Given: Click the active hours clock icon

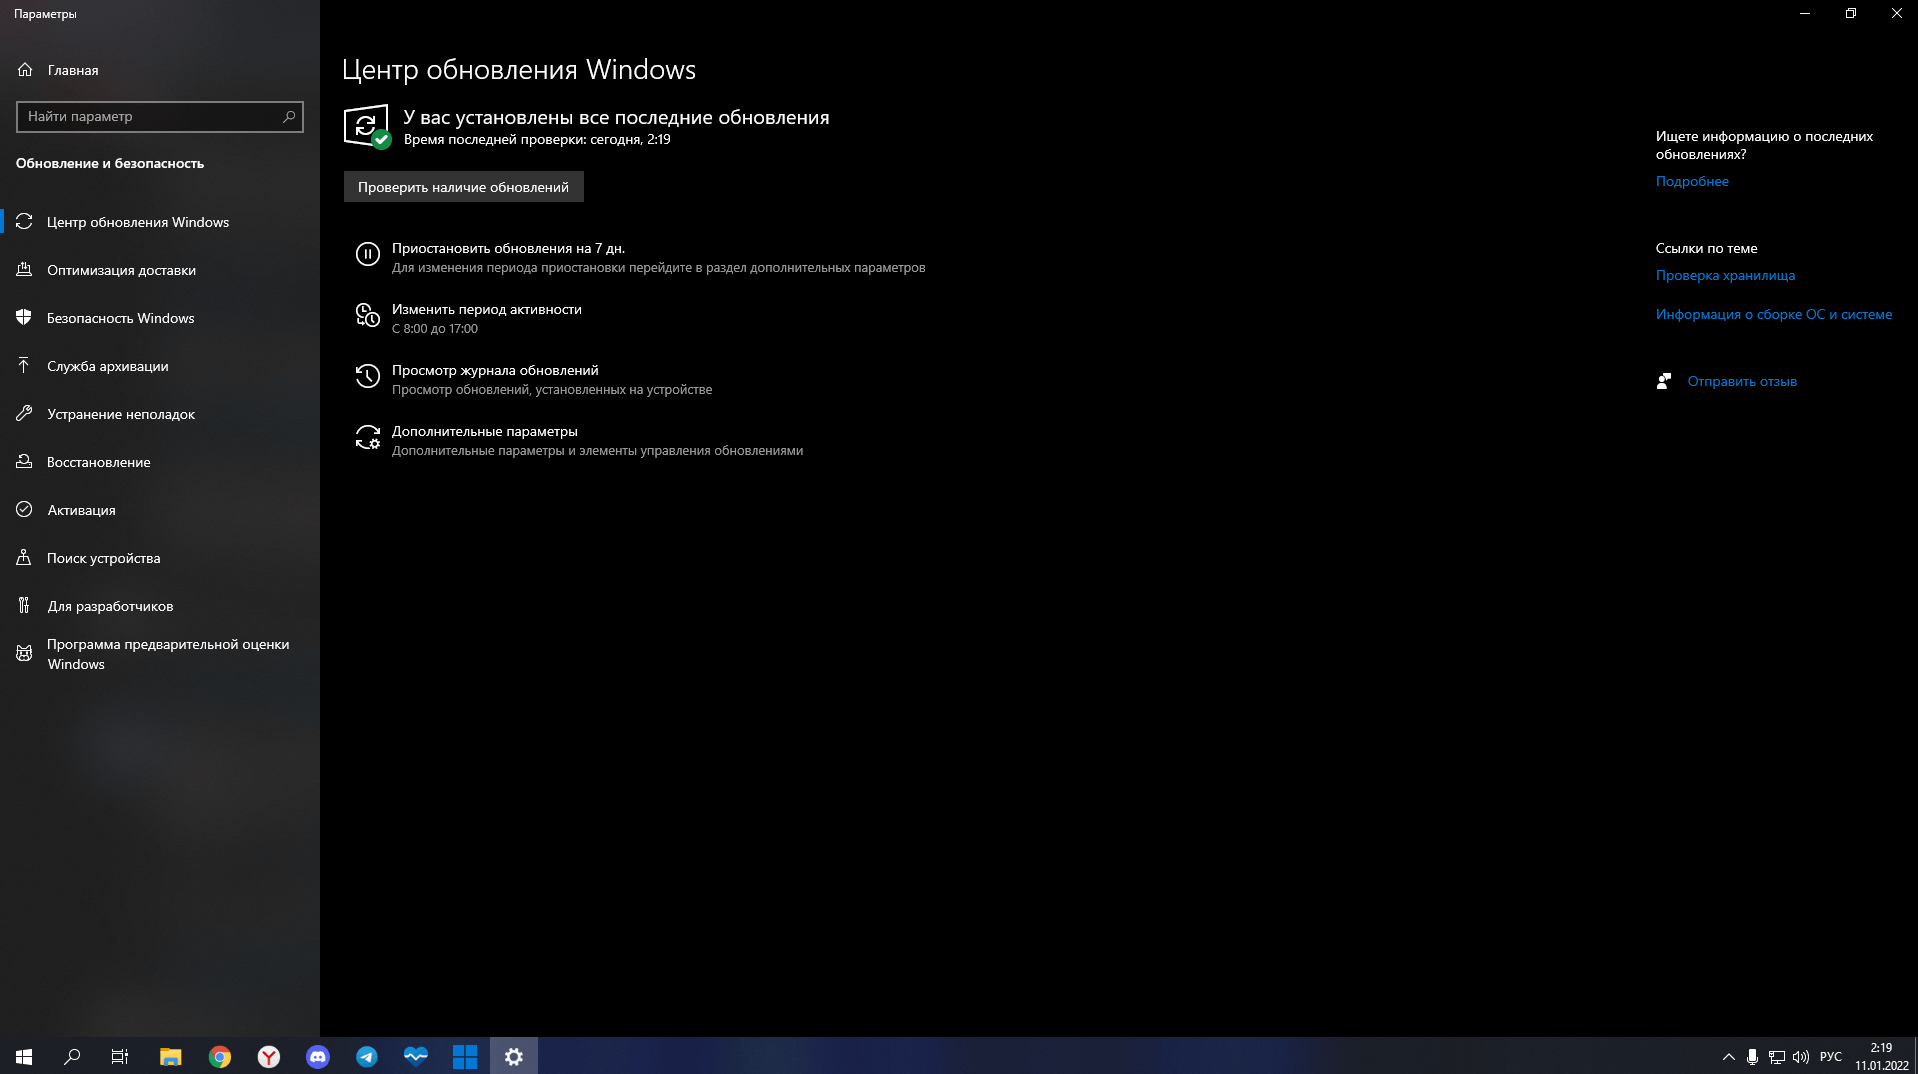Looking at the screenshot, I should [368, 315].
